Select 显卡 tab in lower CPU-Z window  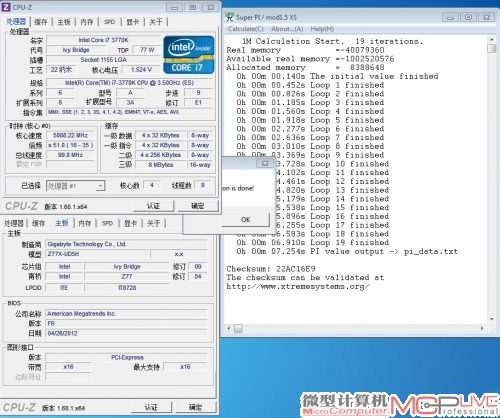click(130, 224)
